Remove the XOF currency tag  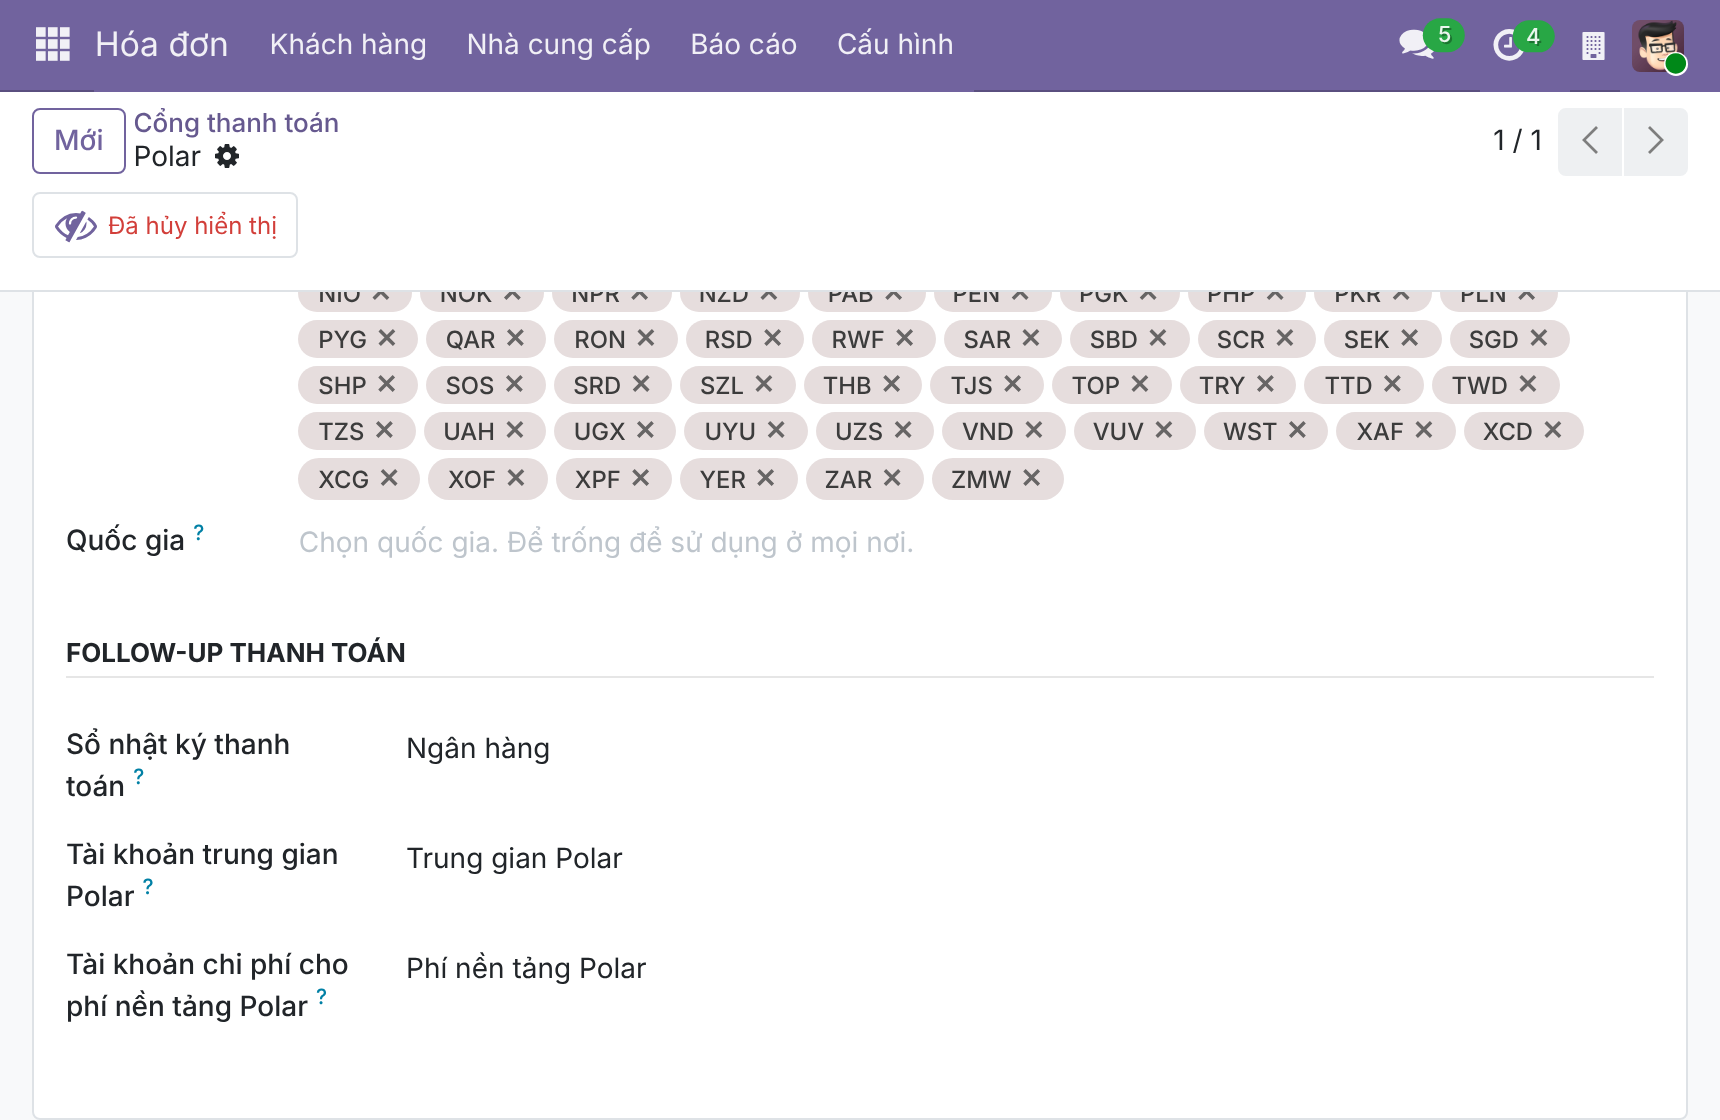coord(516,478)
